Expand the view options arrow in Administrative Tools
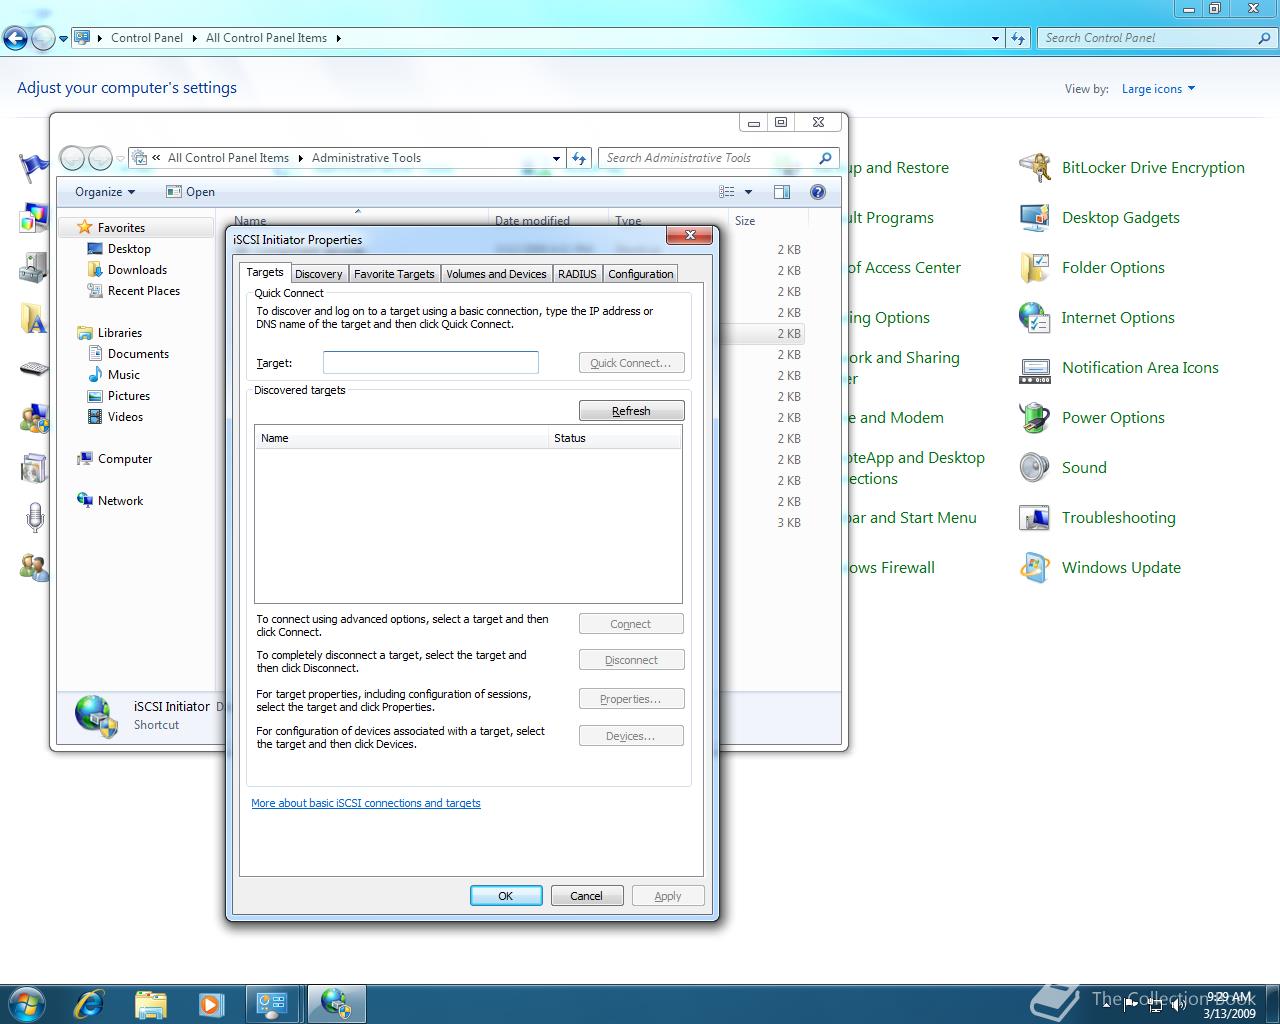The width and height of the screenshot is (1280, 1024). (x=748, y=192)
